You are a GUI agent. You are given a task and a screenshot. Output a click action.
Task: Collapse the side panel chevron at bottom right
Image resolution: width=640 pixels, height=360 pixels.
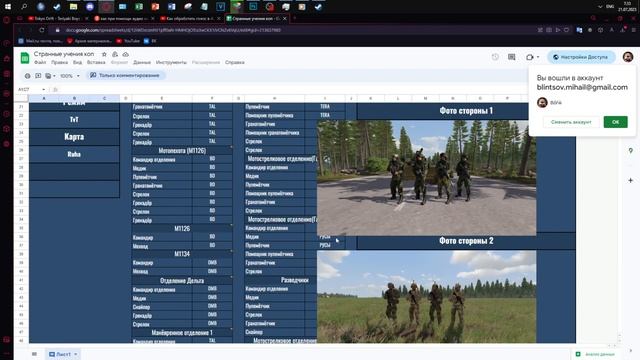(631, 351)
